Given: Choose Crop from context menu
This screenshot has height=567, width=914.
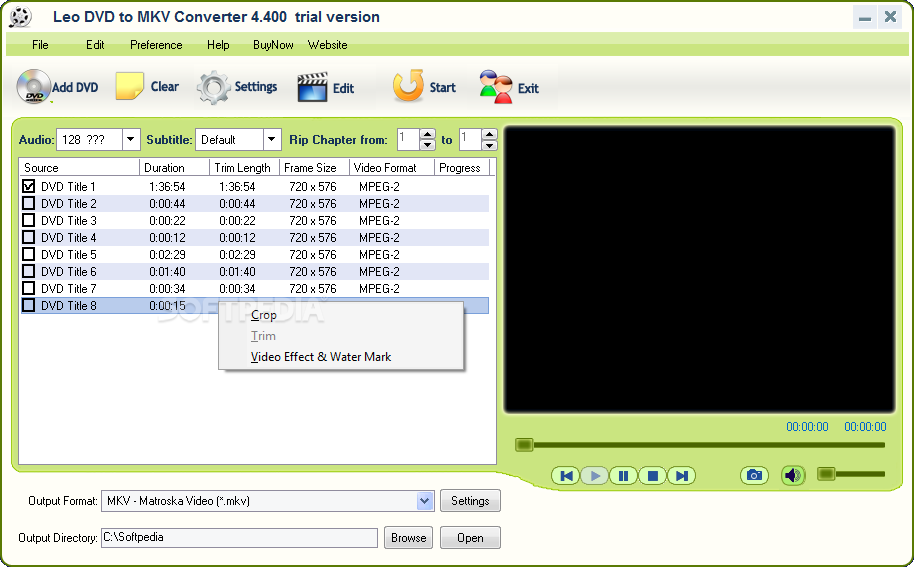Looking at the screenshot, I should click(x=263, y=315).
